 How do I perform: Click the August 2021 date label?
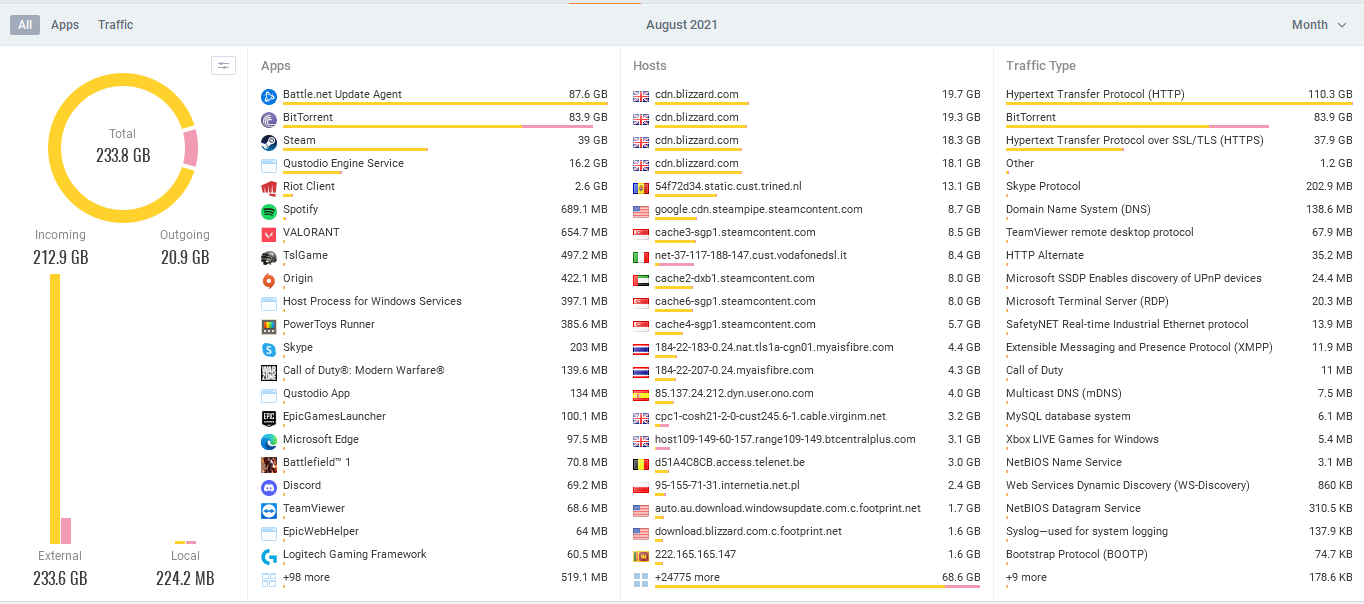coord(682,25)
